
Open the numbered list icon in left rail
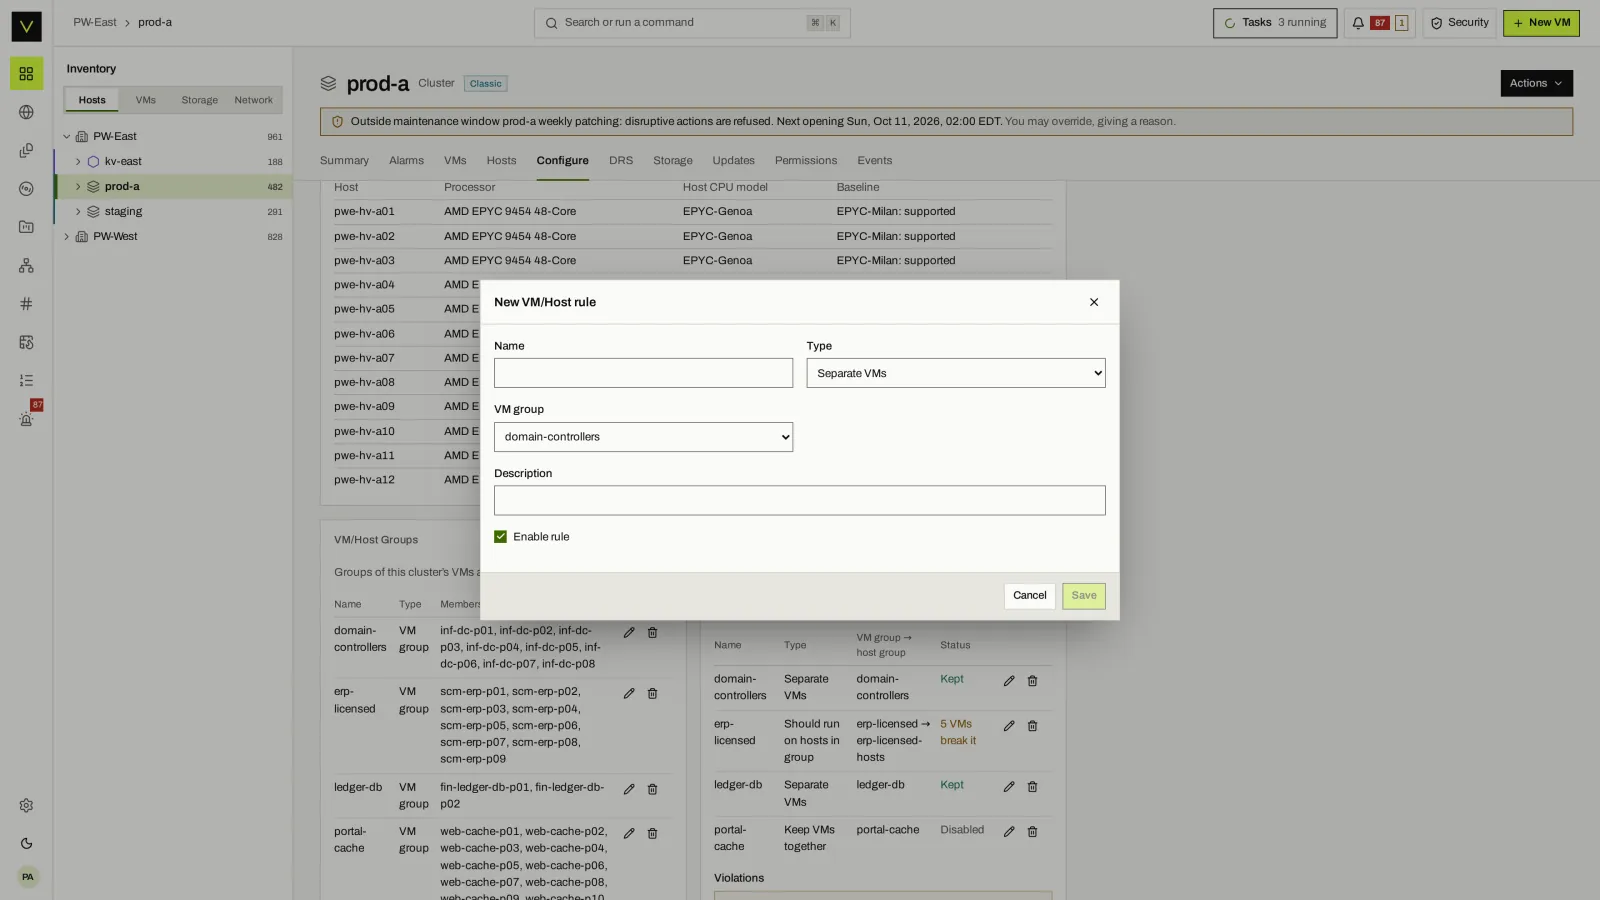26,380
